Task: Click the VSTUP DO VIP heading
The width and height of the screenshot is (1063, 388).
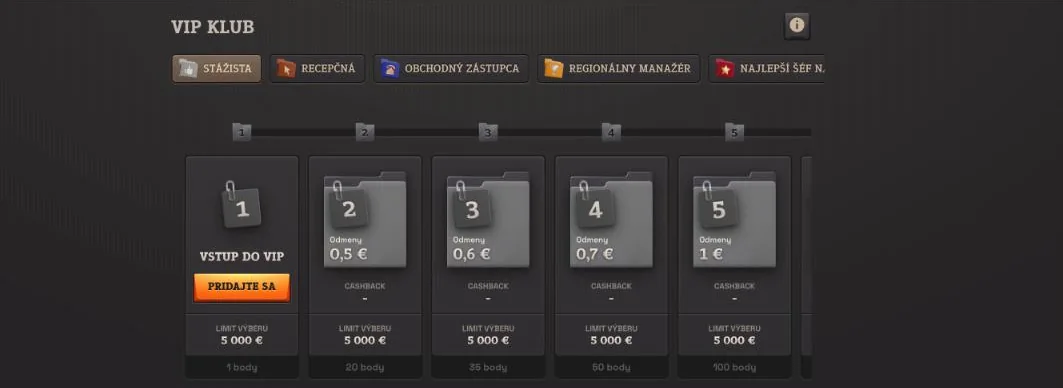Action: coord(242,256)
